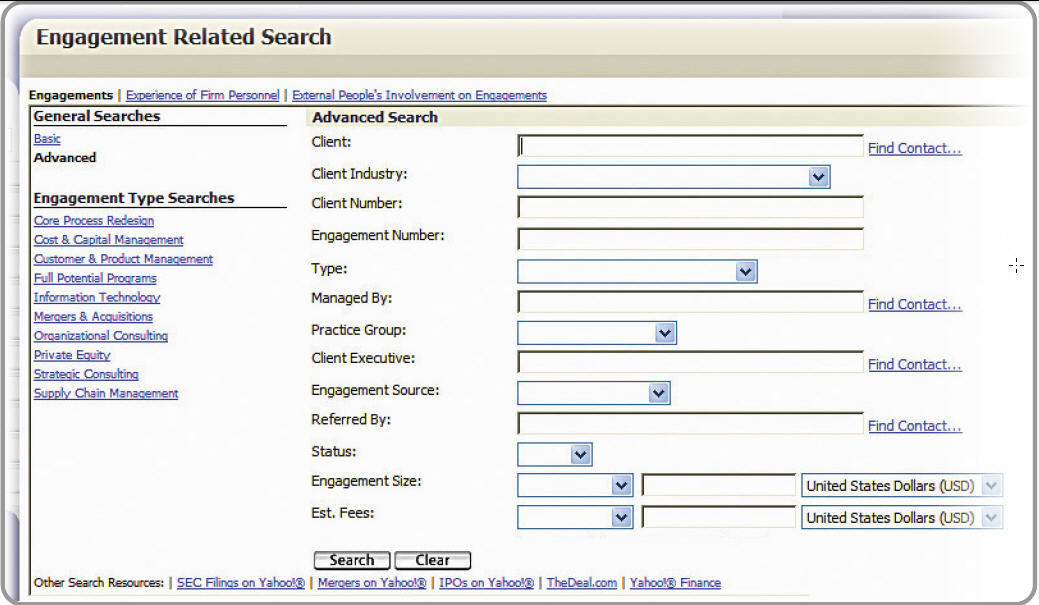
Task: Click Find Contact next to Referred By
Action: click(x=914, y=426)
